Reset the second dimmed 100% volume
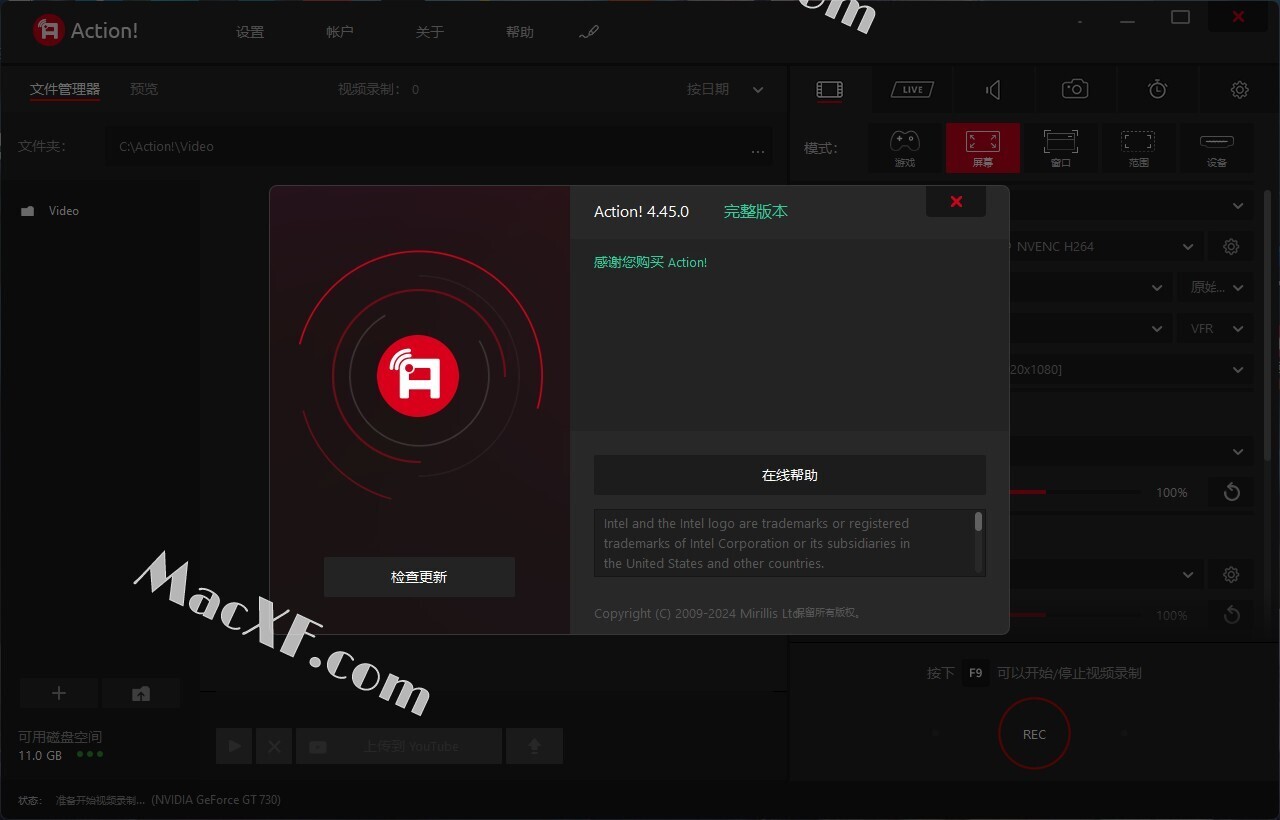Screen dimensions: 1280x820 1231,615
